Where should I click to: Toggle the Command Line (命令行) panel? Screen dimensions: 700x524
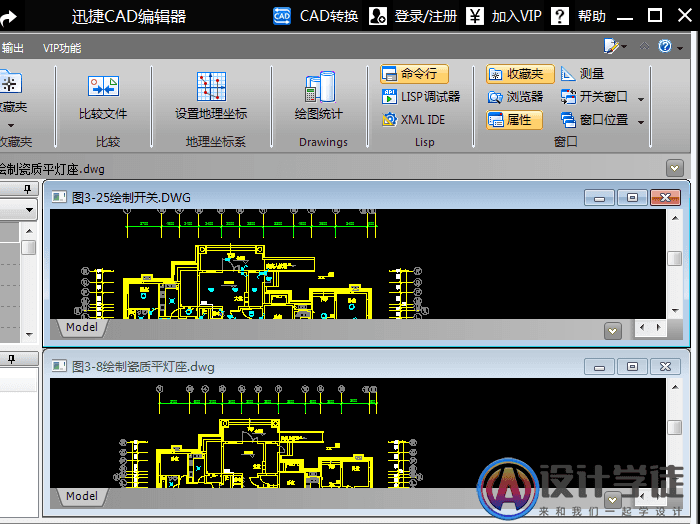click(x=414, y=74)
